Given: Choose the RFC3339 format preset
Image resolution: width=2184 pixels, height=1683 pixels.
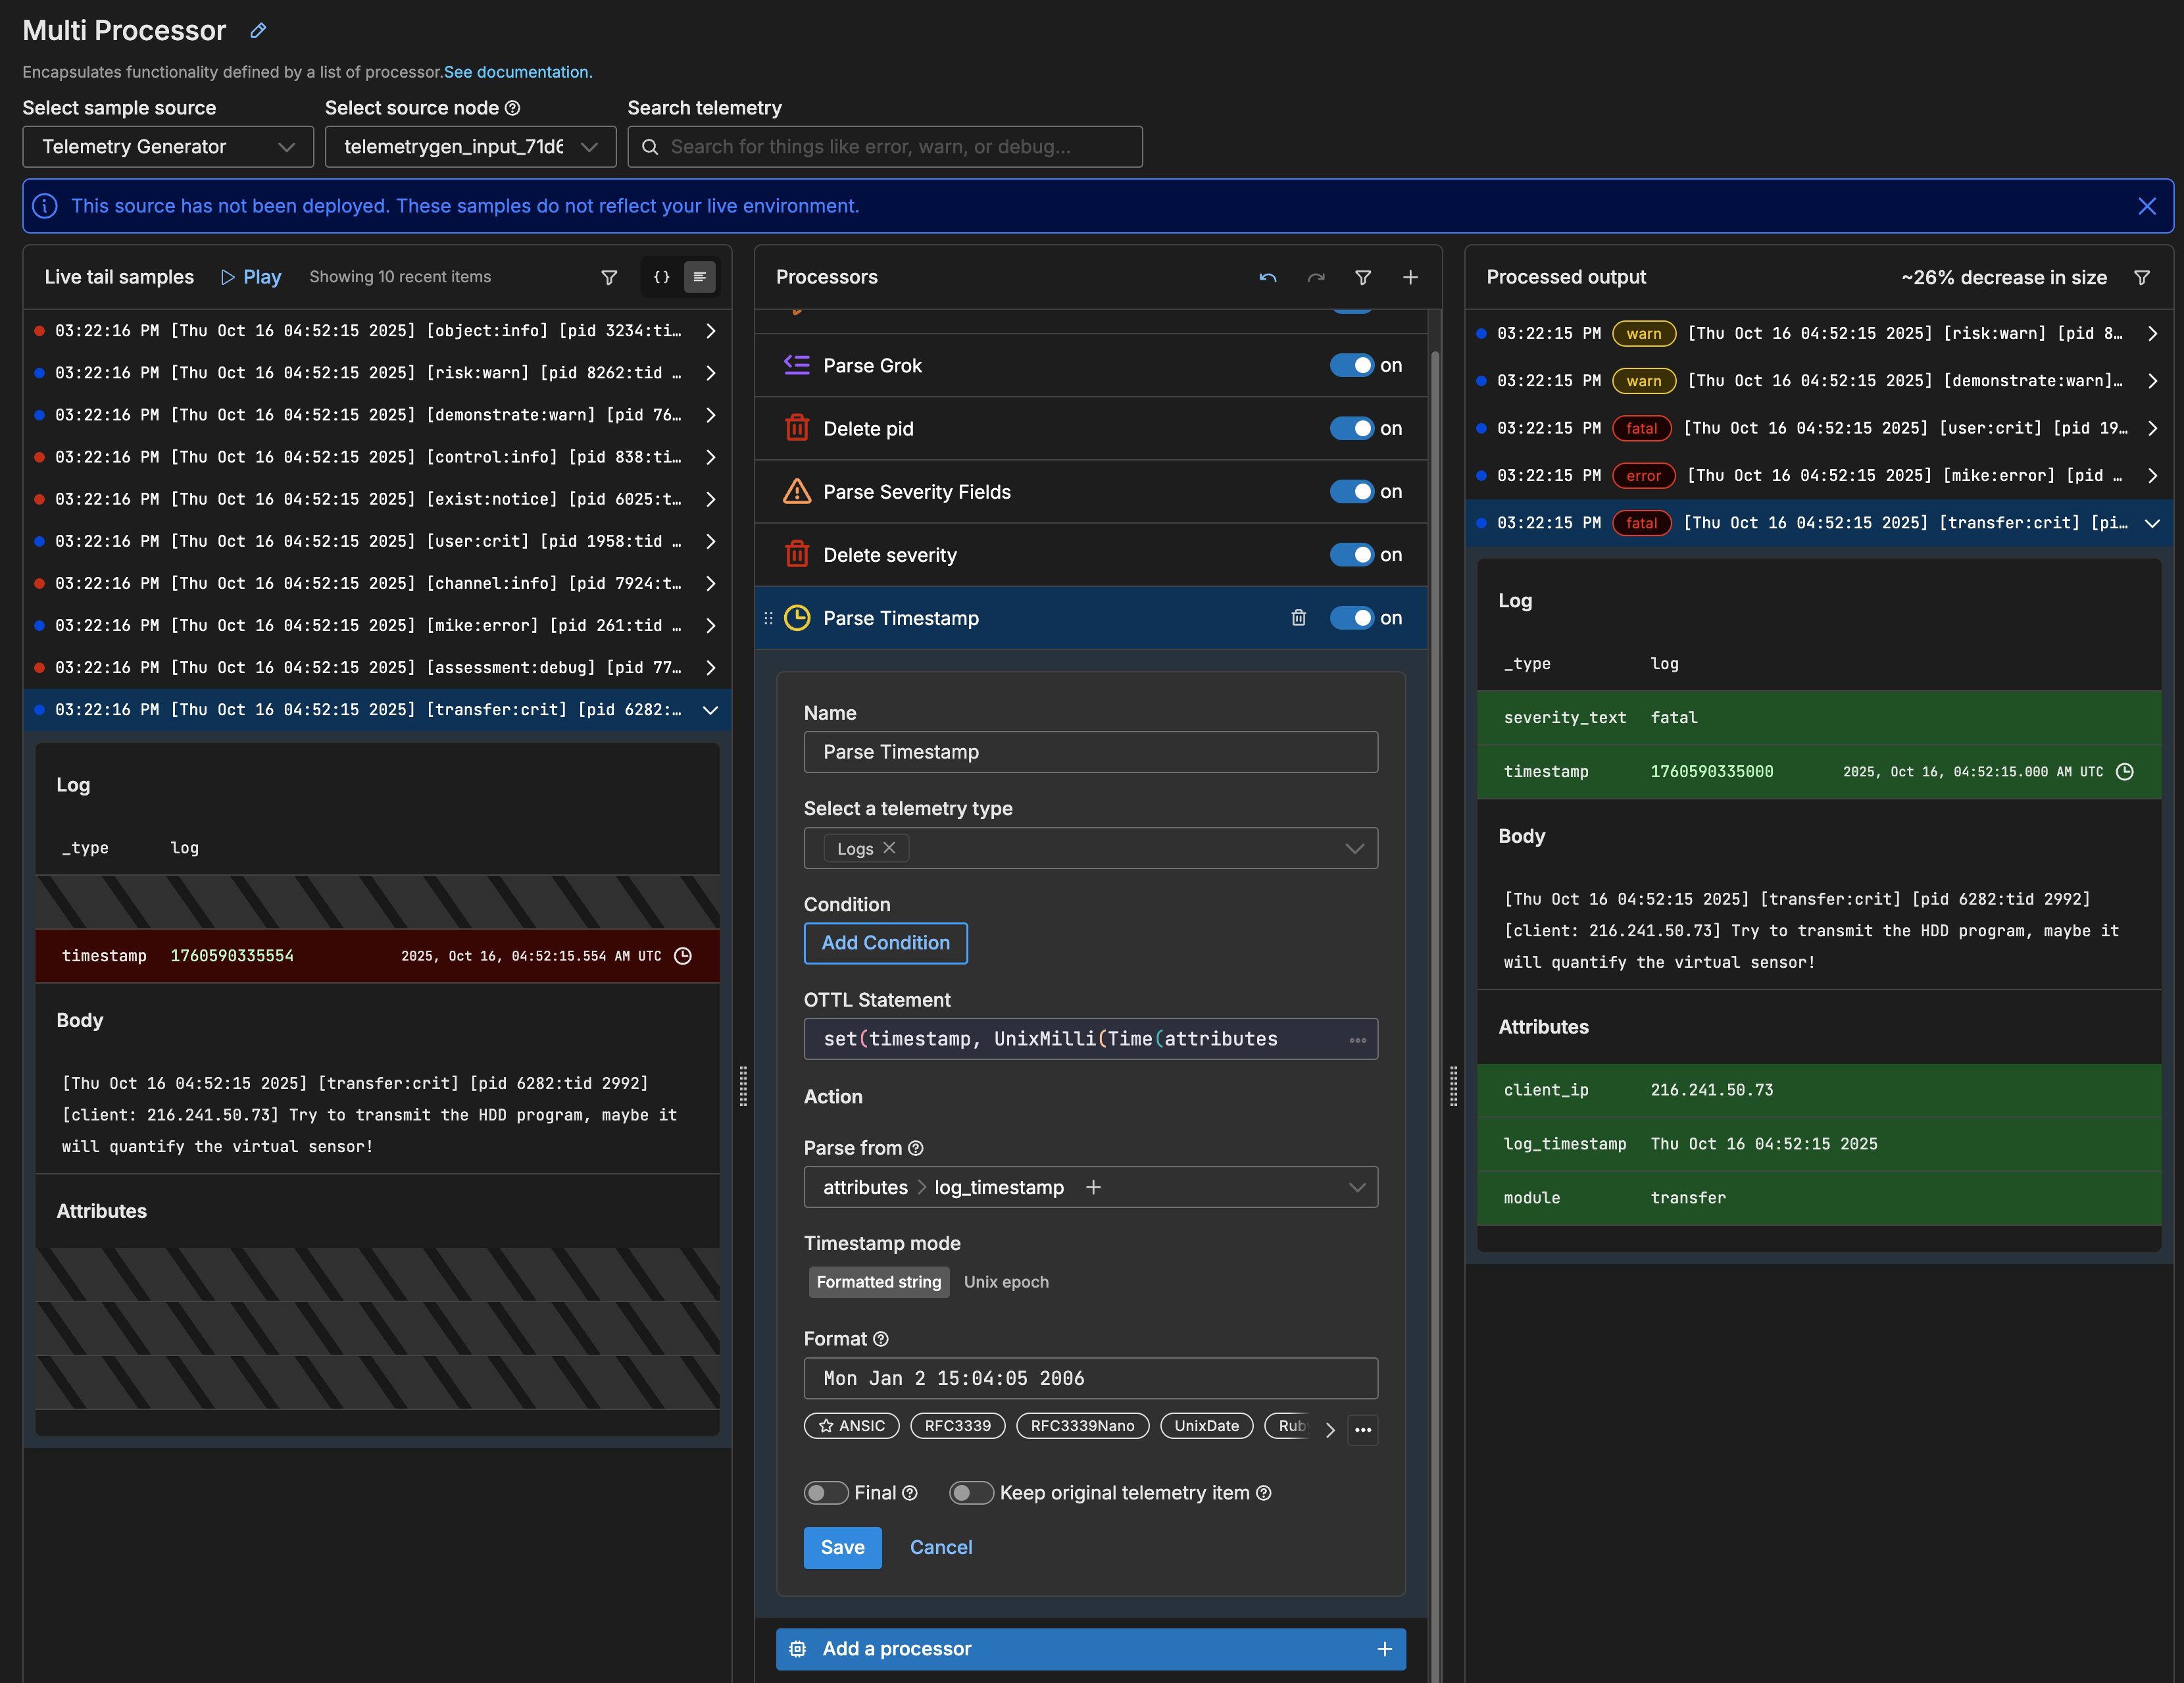Looking at the screenshot, I should [x=957, y=1426].
